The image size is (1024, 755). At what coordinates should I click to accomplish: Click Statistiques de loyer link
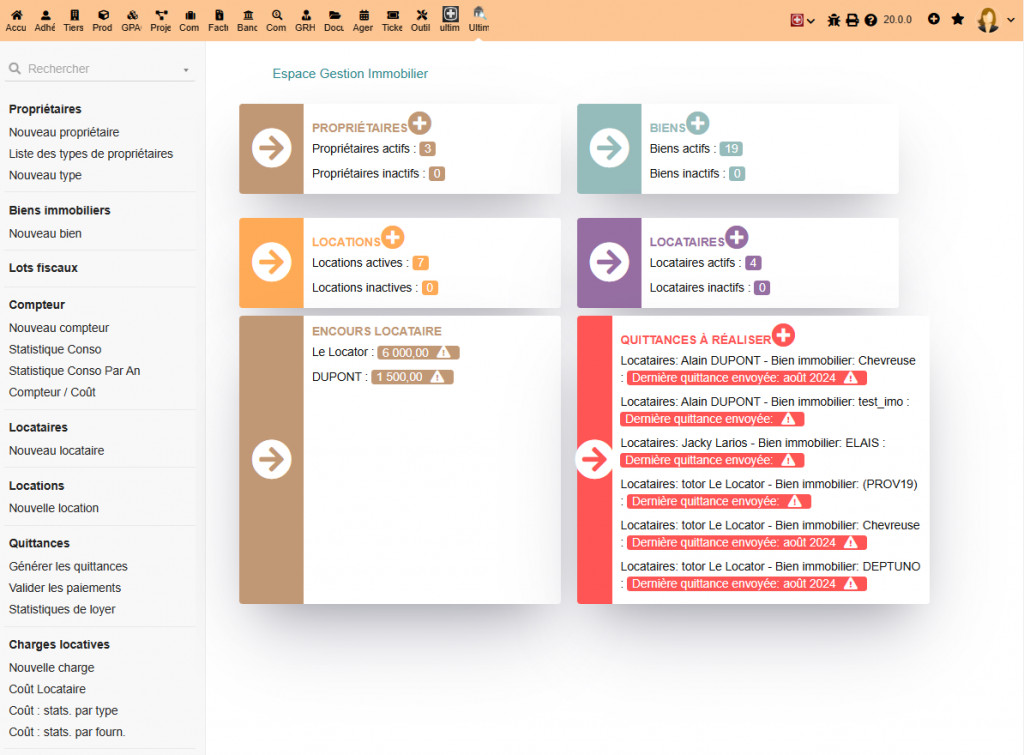pyautogui.click(x=62, y=609)
